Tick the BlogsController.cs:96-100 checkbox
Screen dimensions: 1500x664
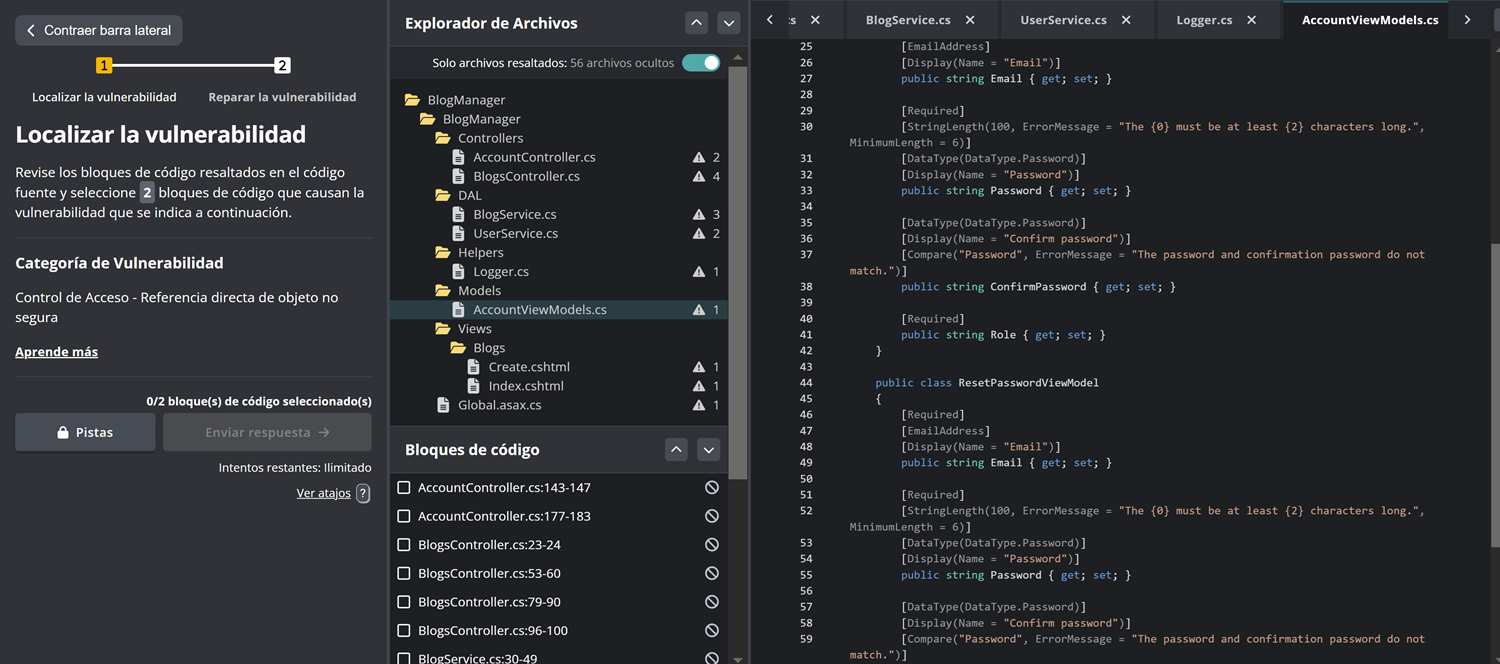[404, 631]
